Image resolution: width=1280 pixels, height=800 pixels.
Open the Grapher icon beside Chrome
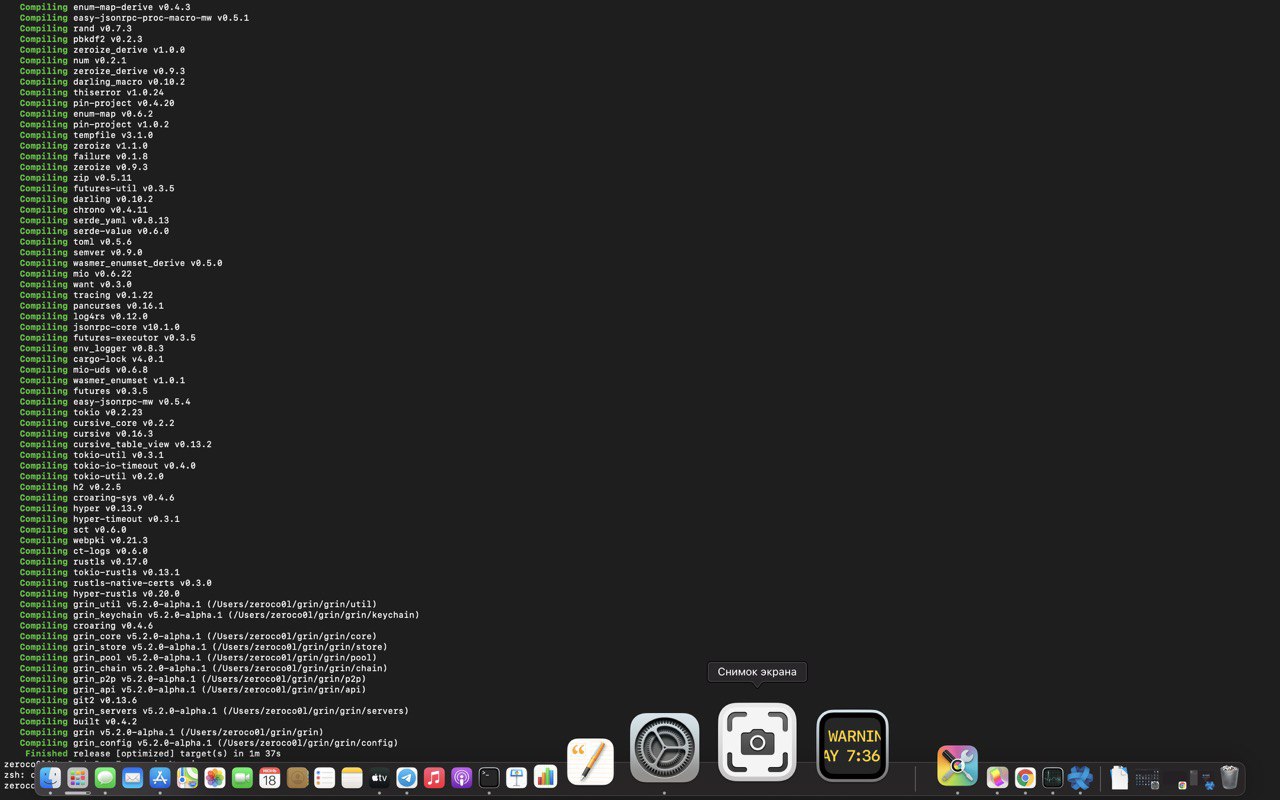click(x=997, y=777)
